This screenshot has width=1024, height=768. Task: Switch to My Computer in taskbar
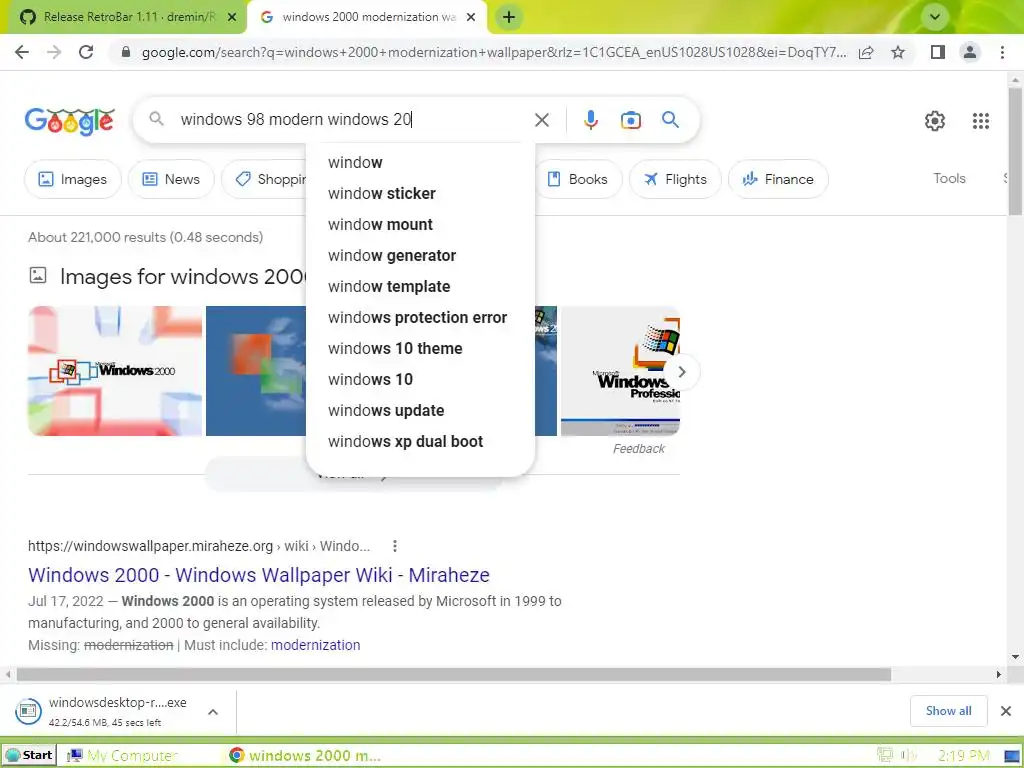pyautogui.click(x=124, y=756)
